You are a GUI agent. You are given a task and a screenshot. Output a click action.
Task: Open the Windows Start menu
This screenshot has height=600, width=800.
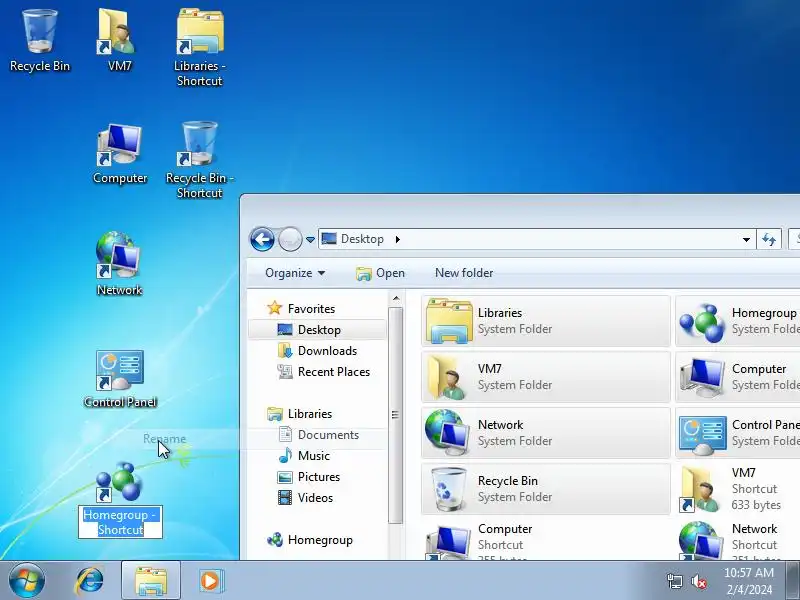coord(27,581)
